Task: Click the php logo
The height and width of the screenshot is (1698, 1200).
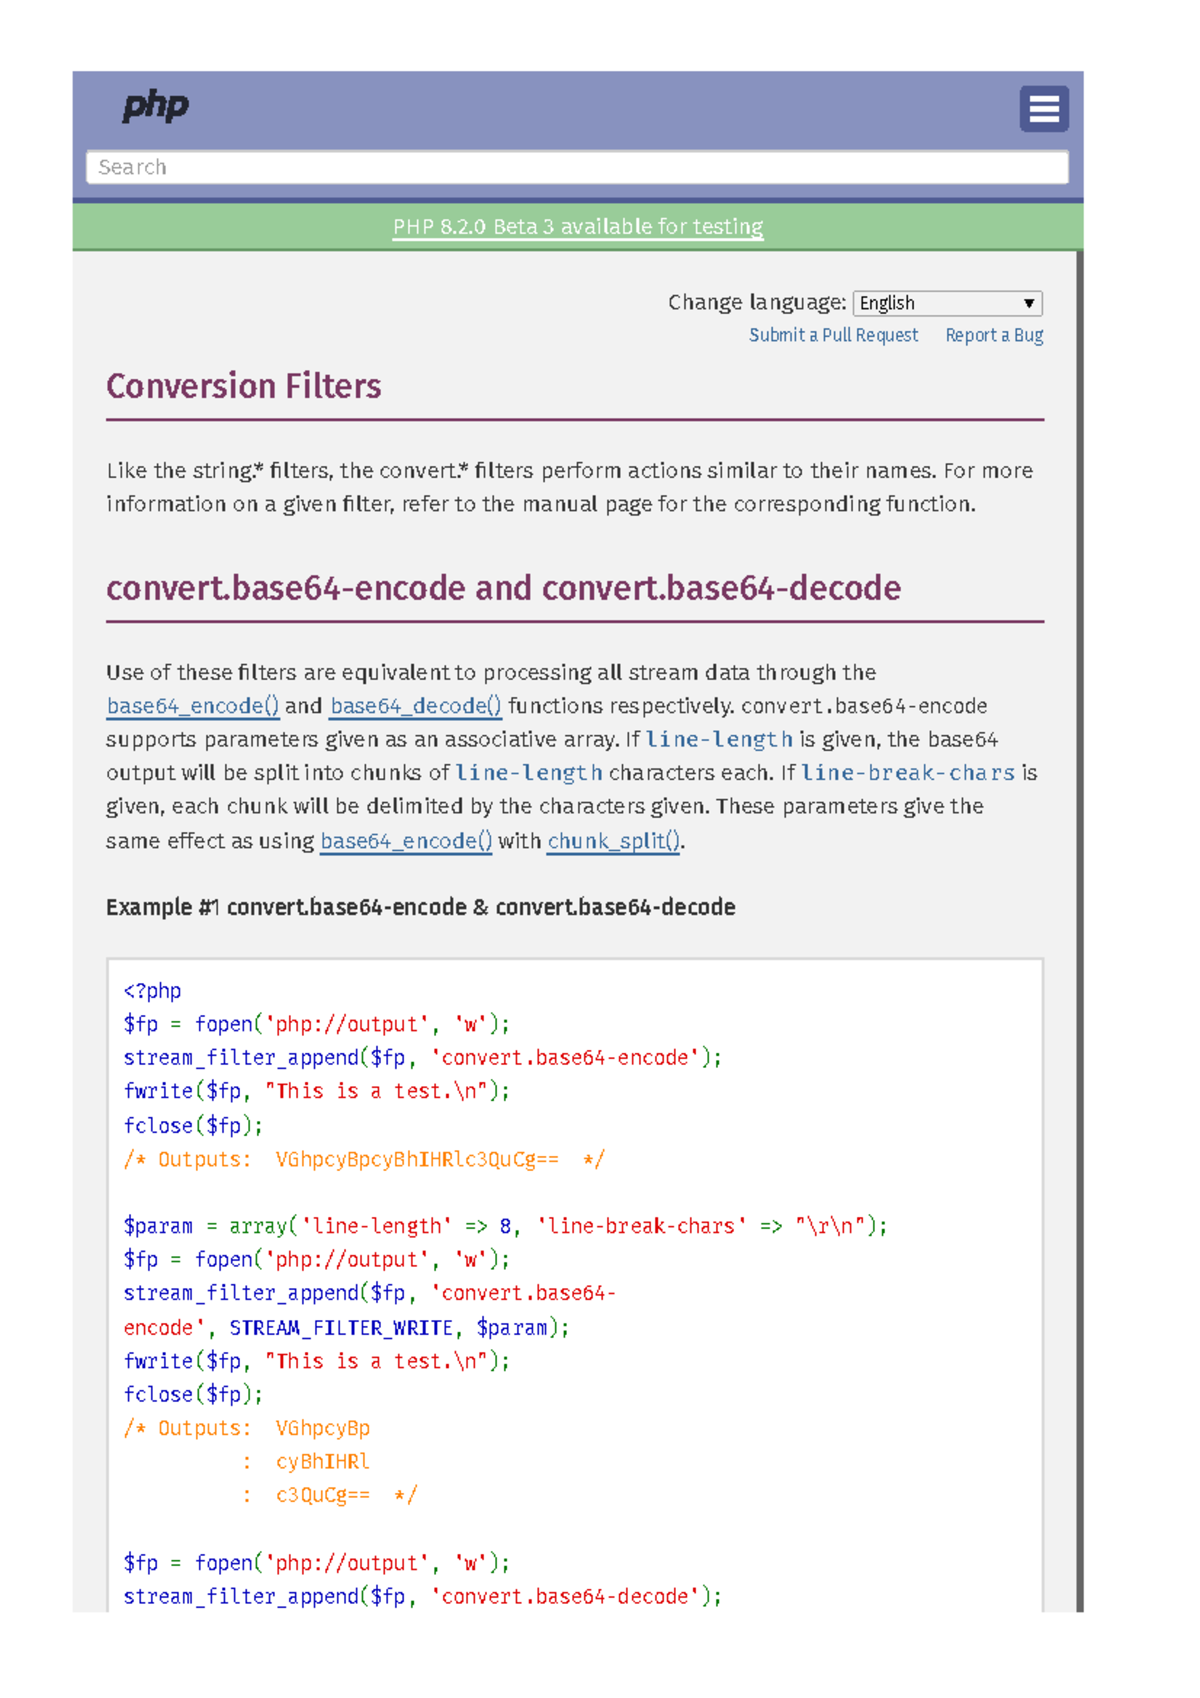Action: (155, 106)
